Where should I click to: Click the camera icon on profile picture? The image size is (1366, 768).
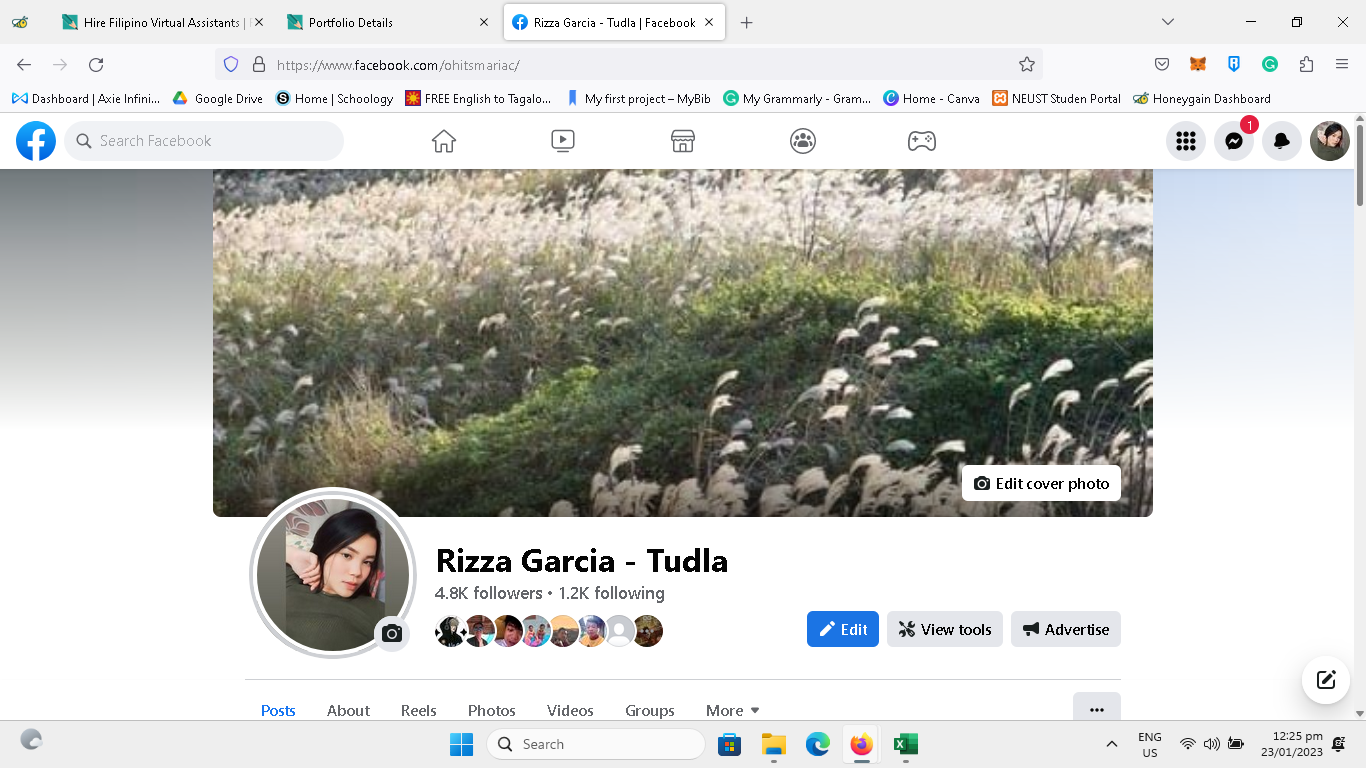point(392,633)
